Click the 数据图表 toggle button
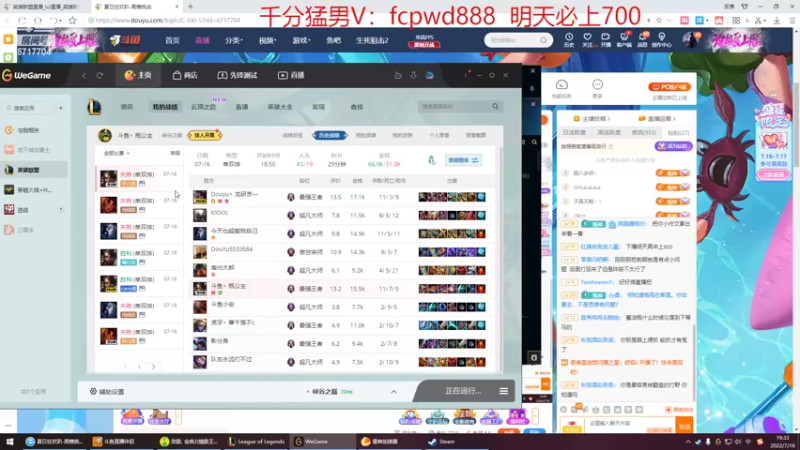Viewport: 800px width, 450px height. pyautogui.click(x=463, y=160)
